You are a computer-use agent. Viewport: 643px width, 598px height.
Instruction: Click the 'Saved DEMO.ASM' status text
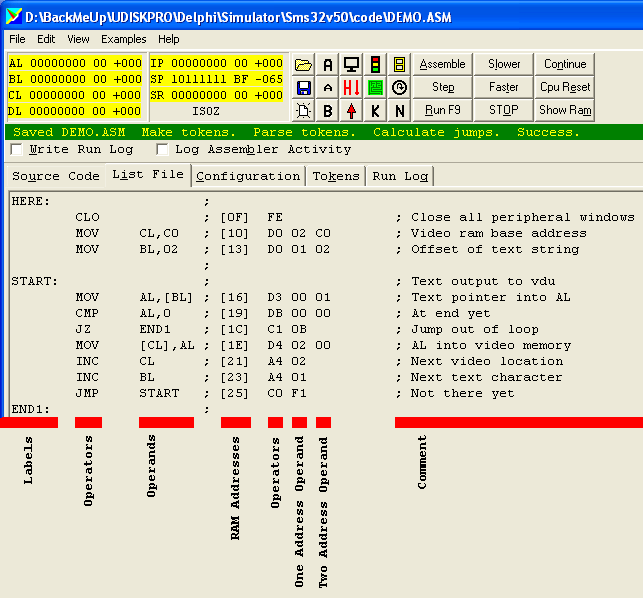click(69, 132)
